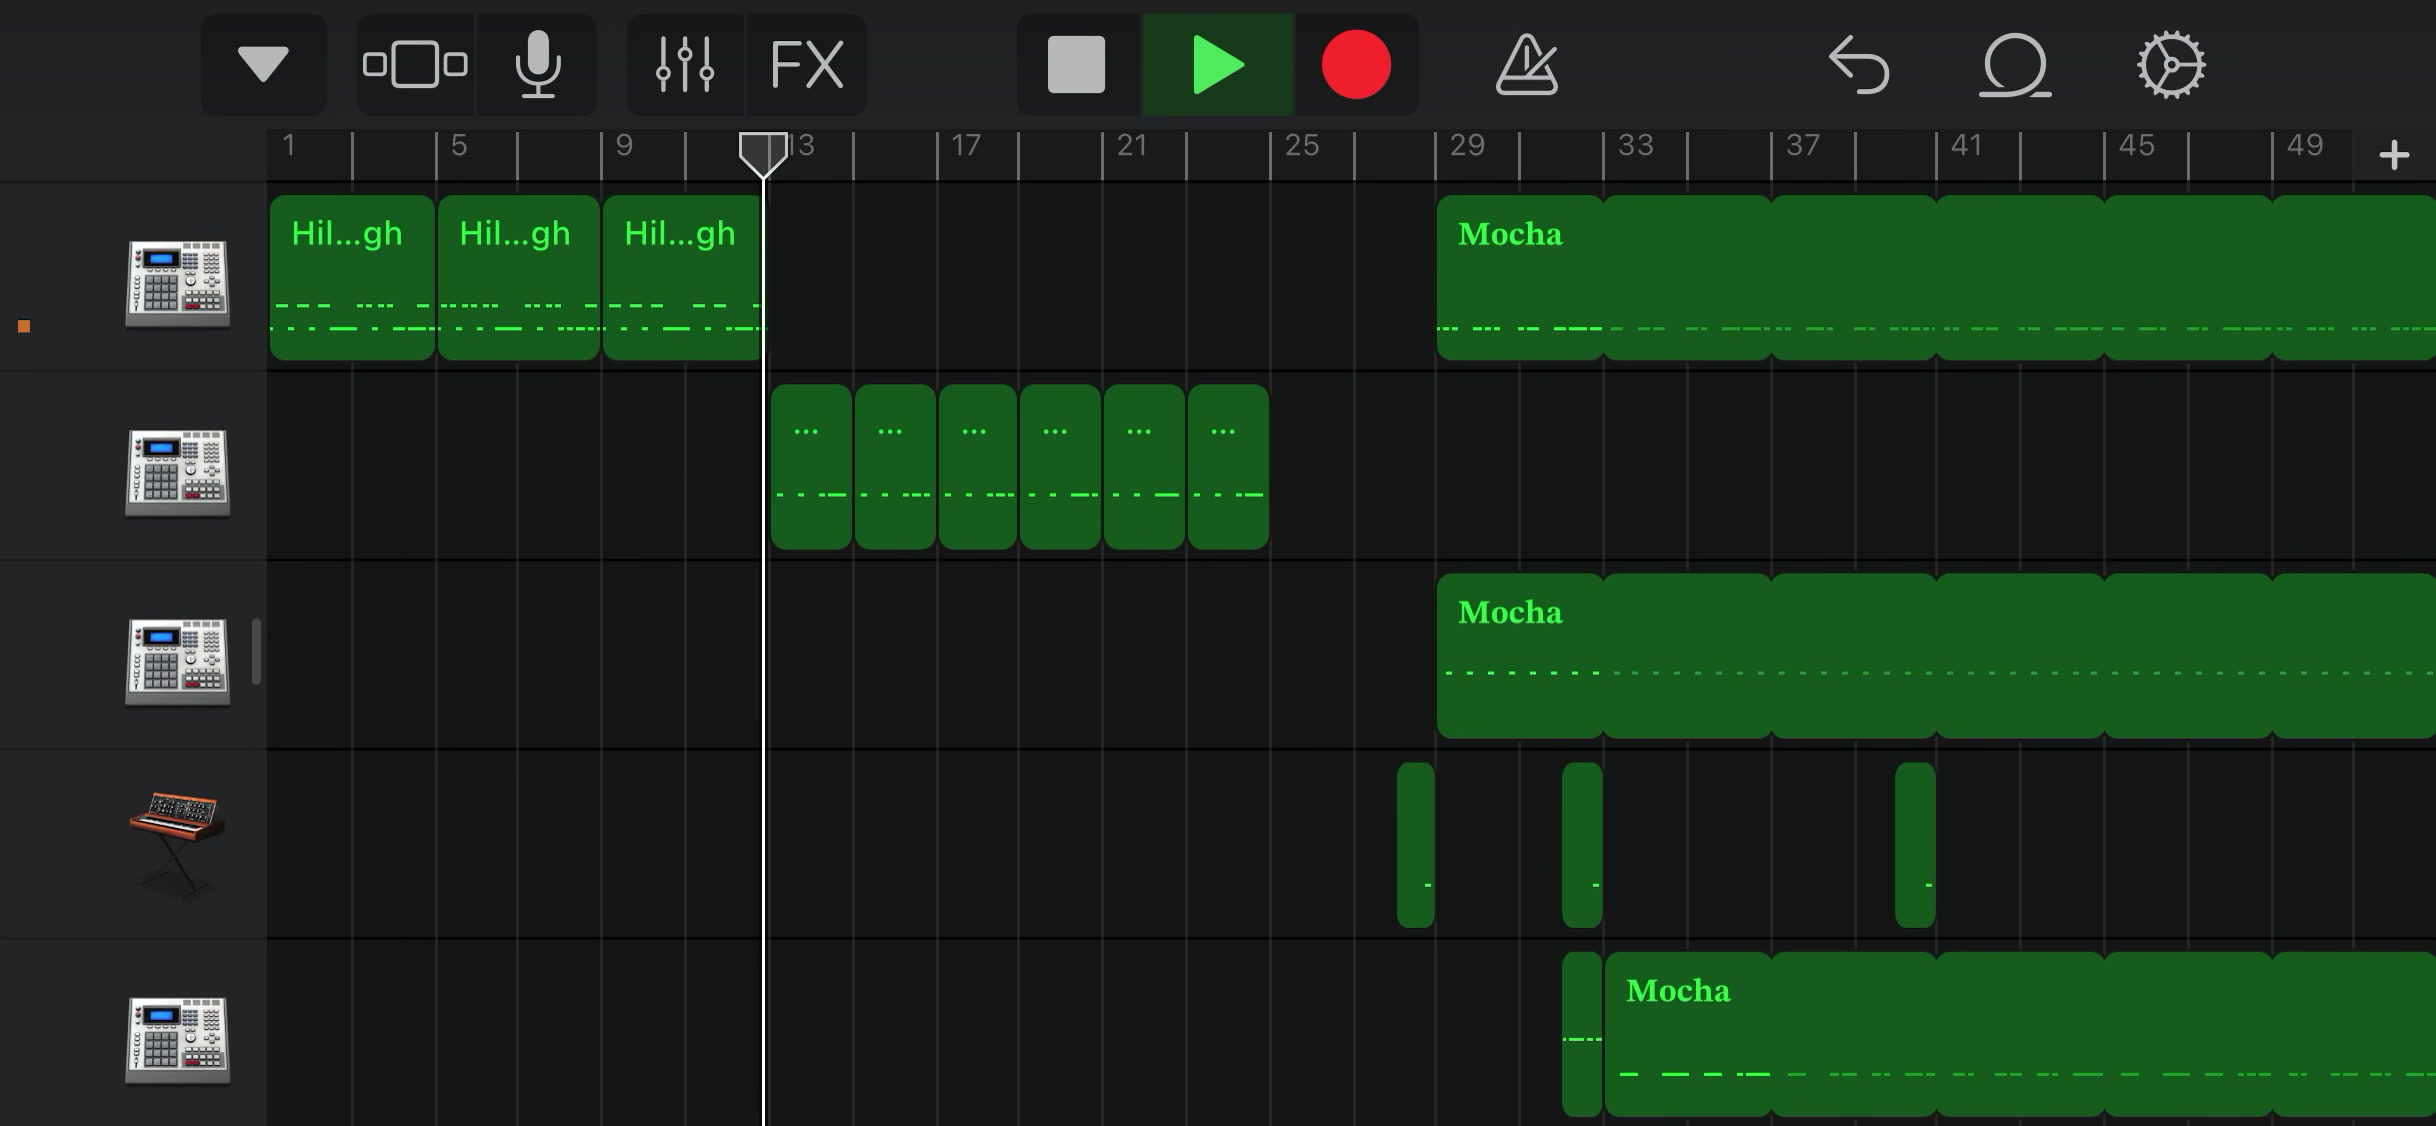
Task: Select the first small region on second track
Action: pos(811,467)
